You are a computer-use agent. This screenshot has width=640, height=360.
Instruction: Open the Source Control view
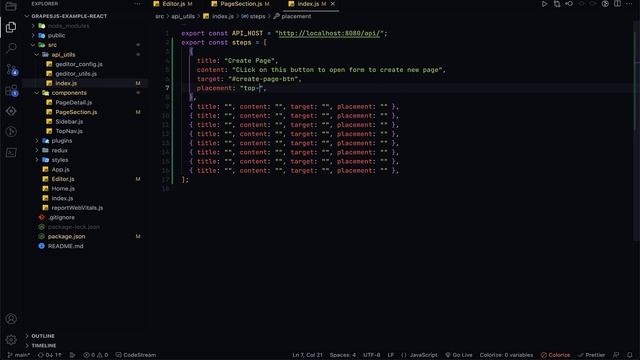tap(11, 70)
